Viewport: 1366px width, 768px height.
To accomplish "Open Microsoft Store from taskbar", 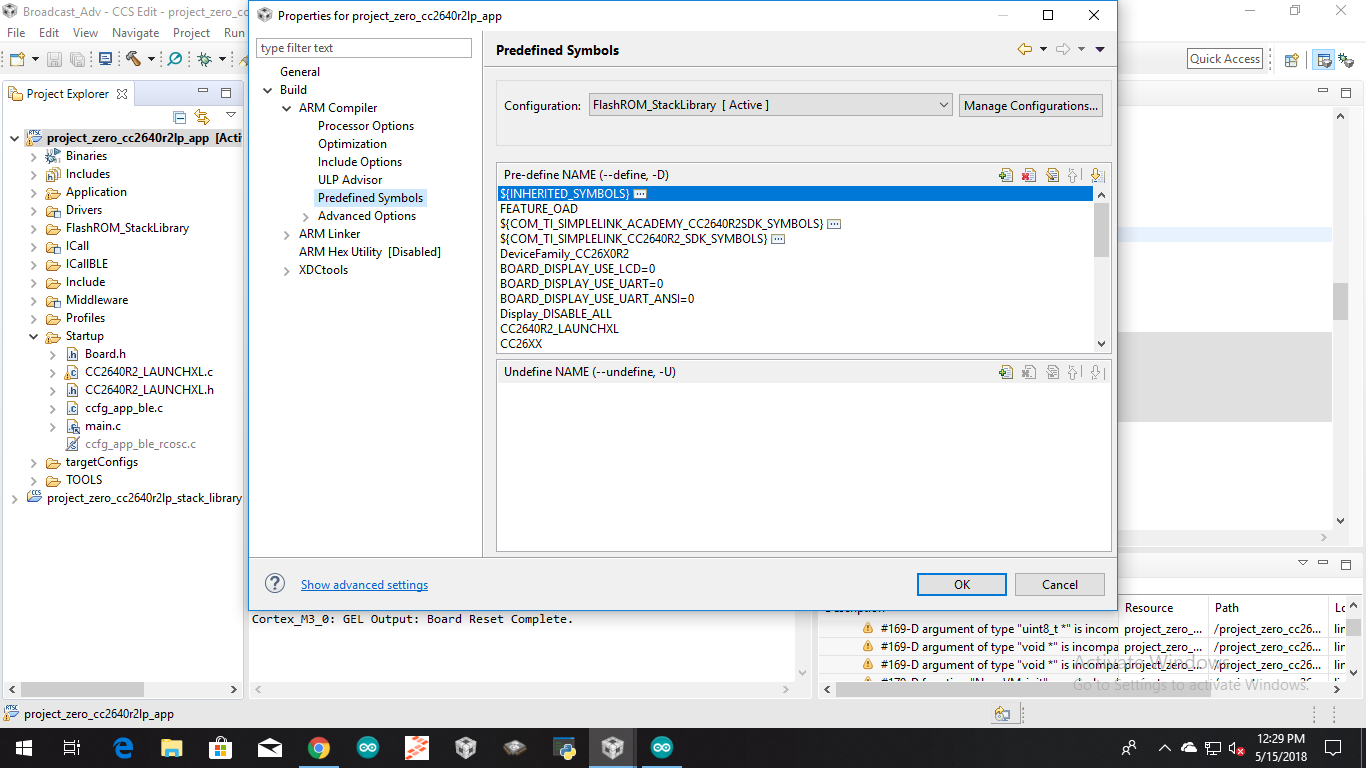I will point(221,747).
